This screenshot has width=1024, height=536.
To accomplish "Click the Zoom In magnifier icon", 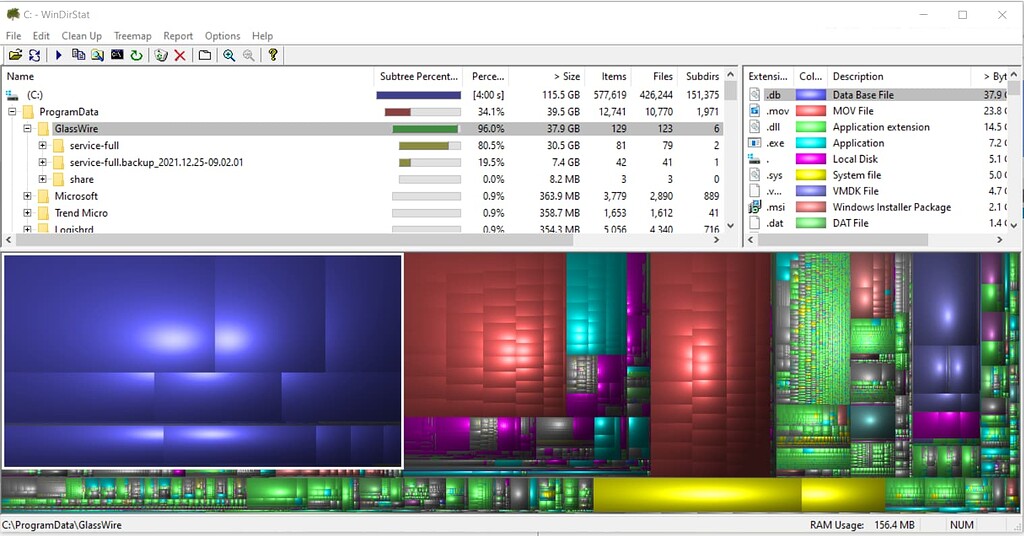I will coord(229,55).
